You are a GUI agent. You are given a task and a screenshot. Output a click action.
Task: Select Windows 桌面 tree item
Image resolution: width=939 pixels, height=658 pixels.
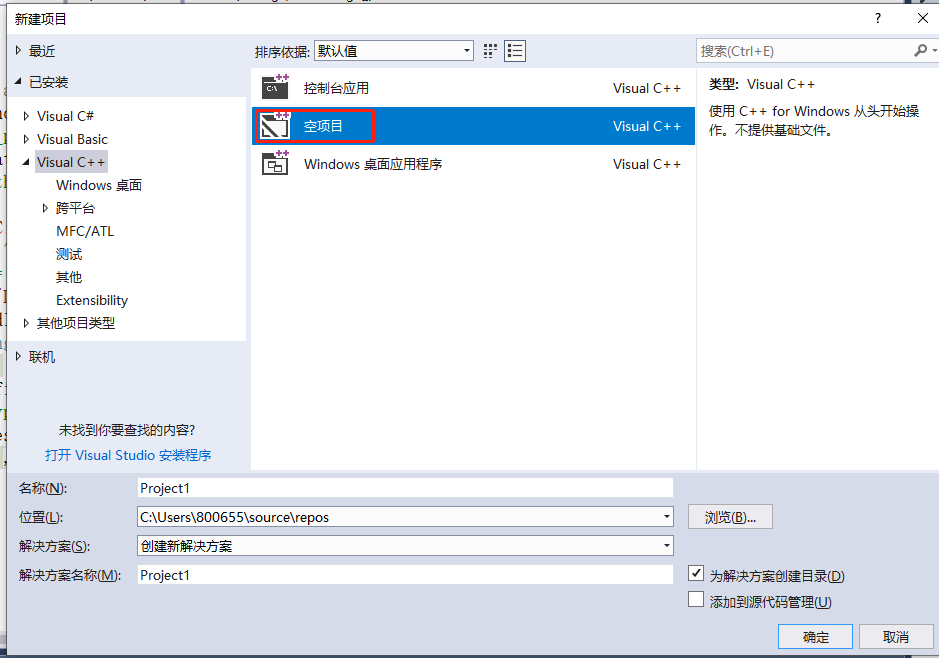click(x=99, y=185)
